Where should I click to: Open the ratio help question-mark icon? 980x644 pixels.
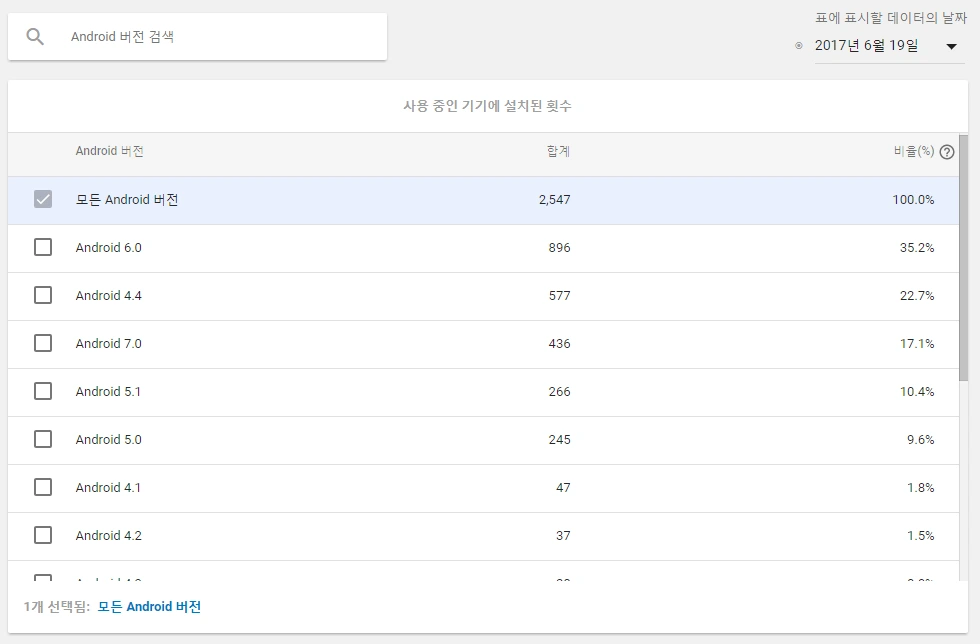pyautogui.click(x=947, y=152)
